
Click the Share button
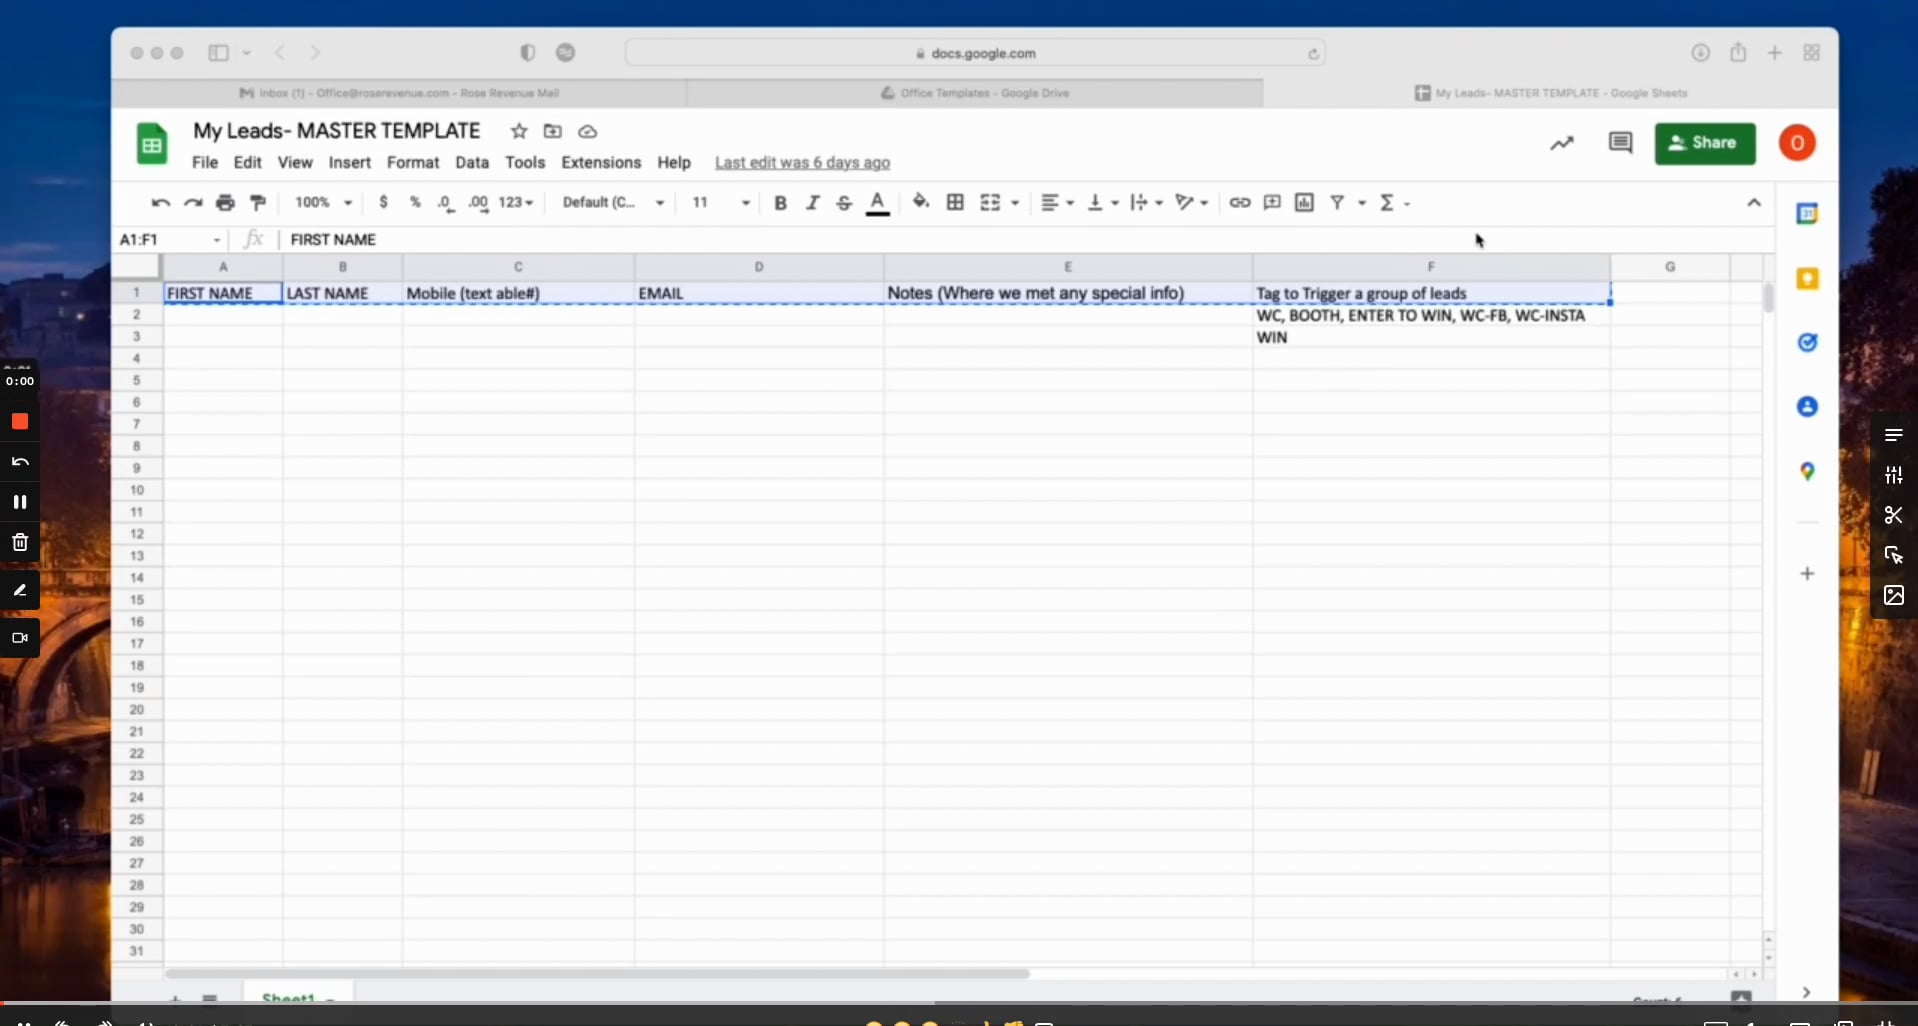tap(1705, 143)
